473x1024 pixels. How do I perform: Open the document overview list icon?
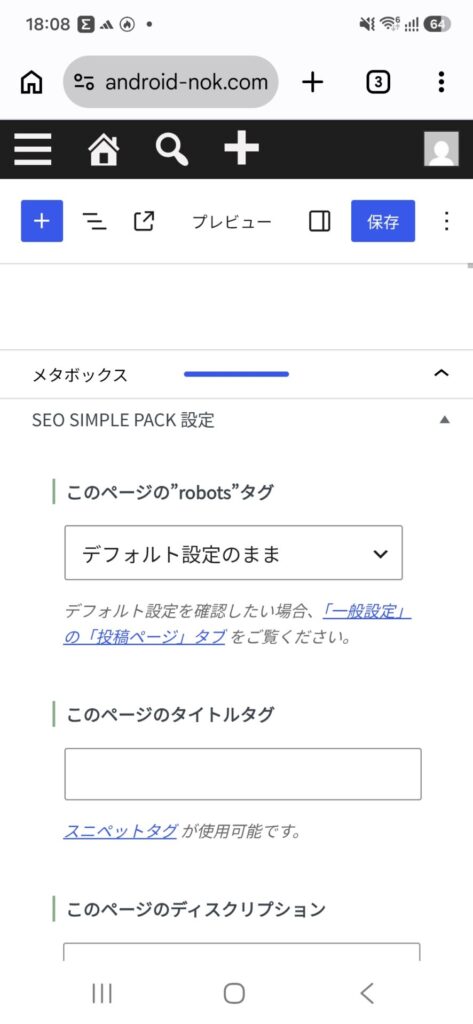tap(95, 221)
